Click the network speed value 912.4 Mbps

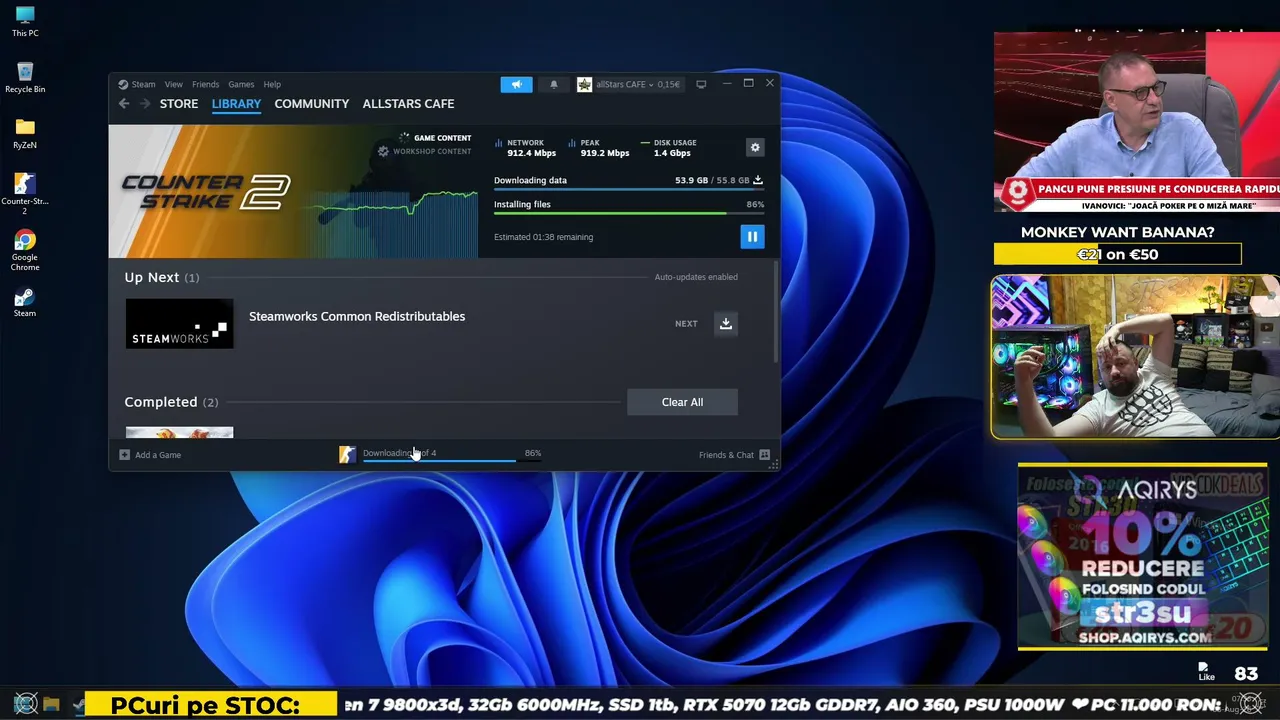(x=531, y=153)
